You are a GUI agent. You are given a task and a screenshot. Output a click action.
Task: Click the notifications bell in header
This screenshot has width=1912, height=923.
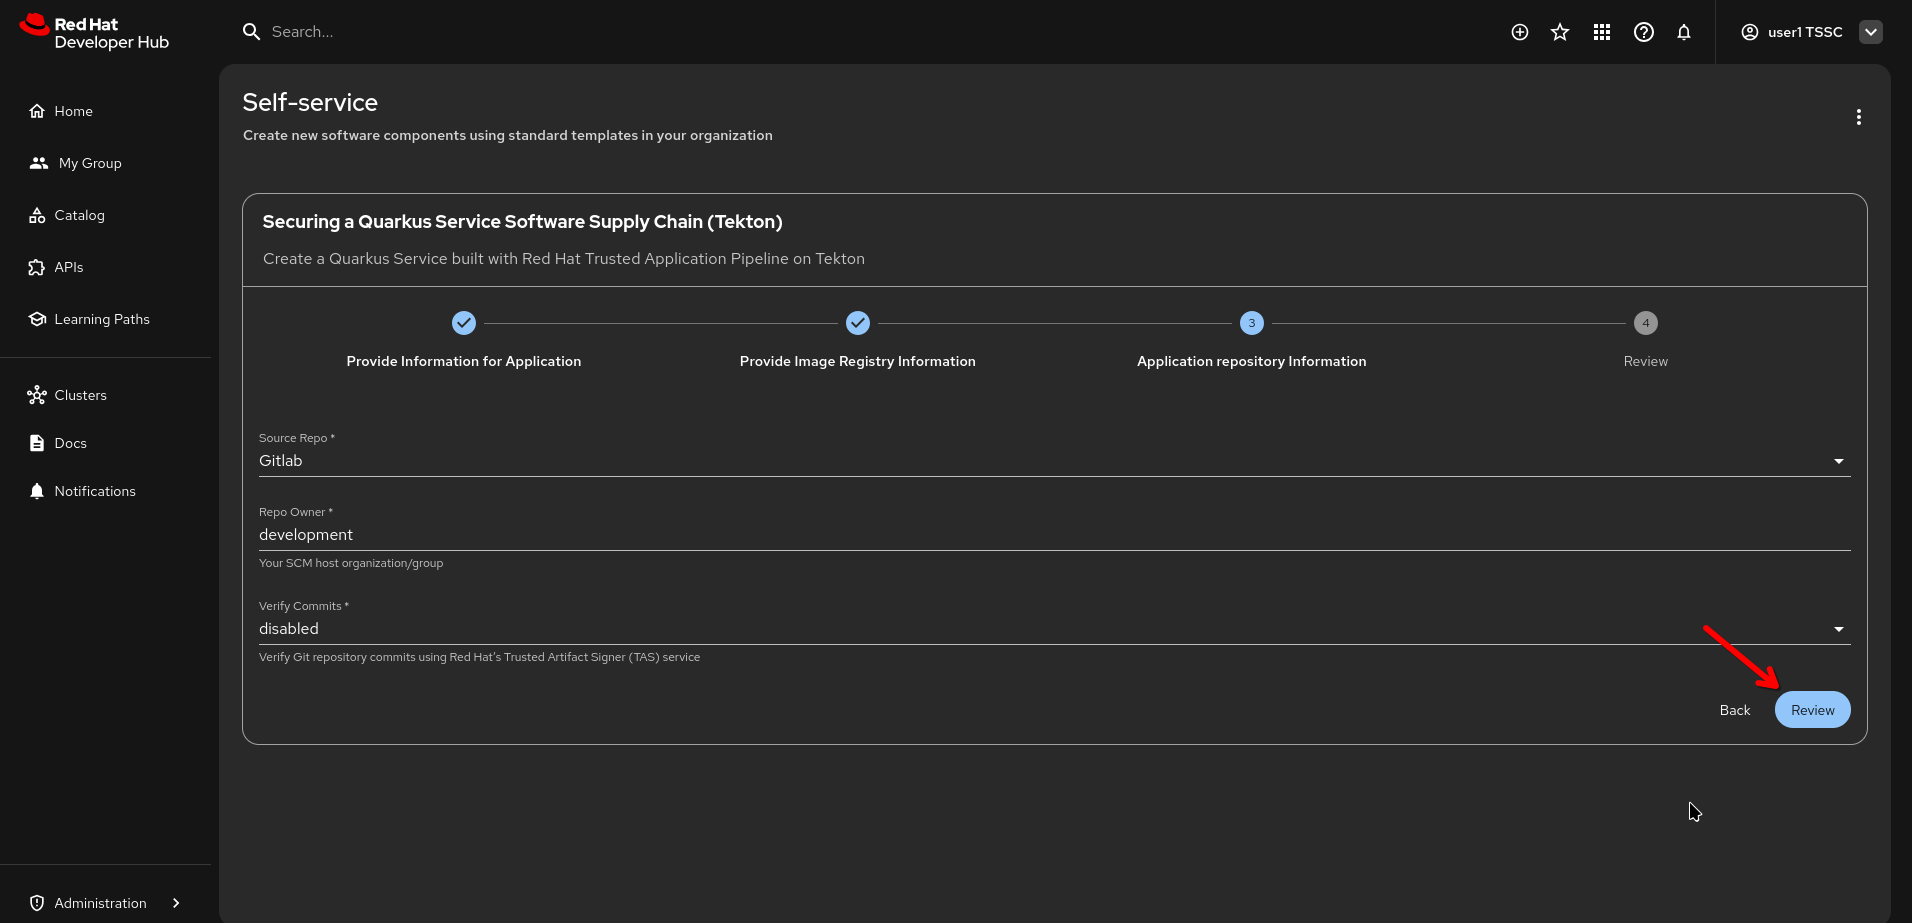point(1684,32)
